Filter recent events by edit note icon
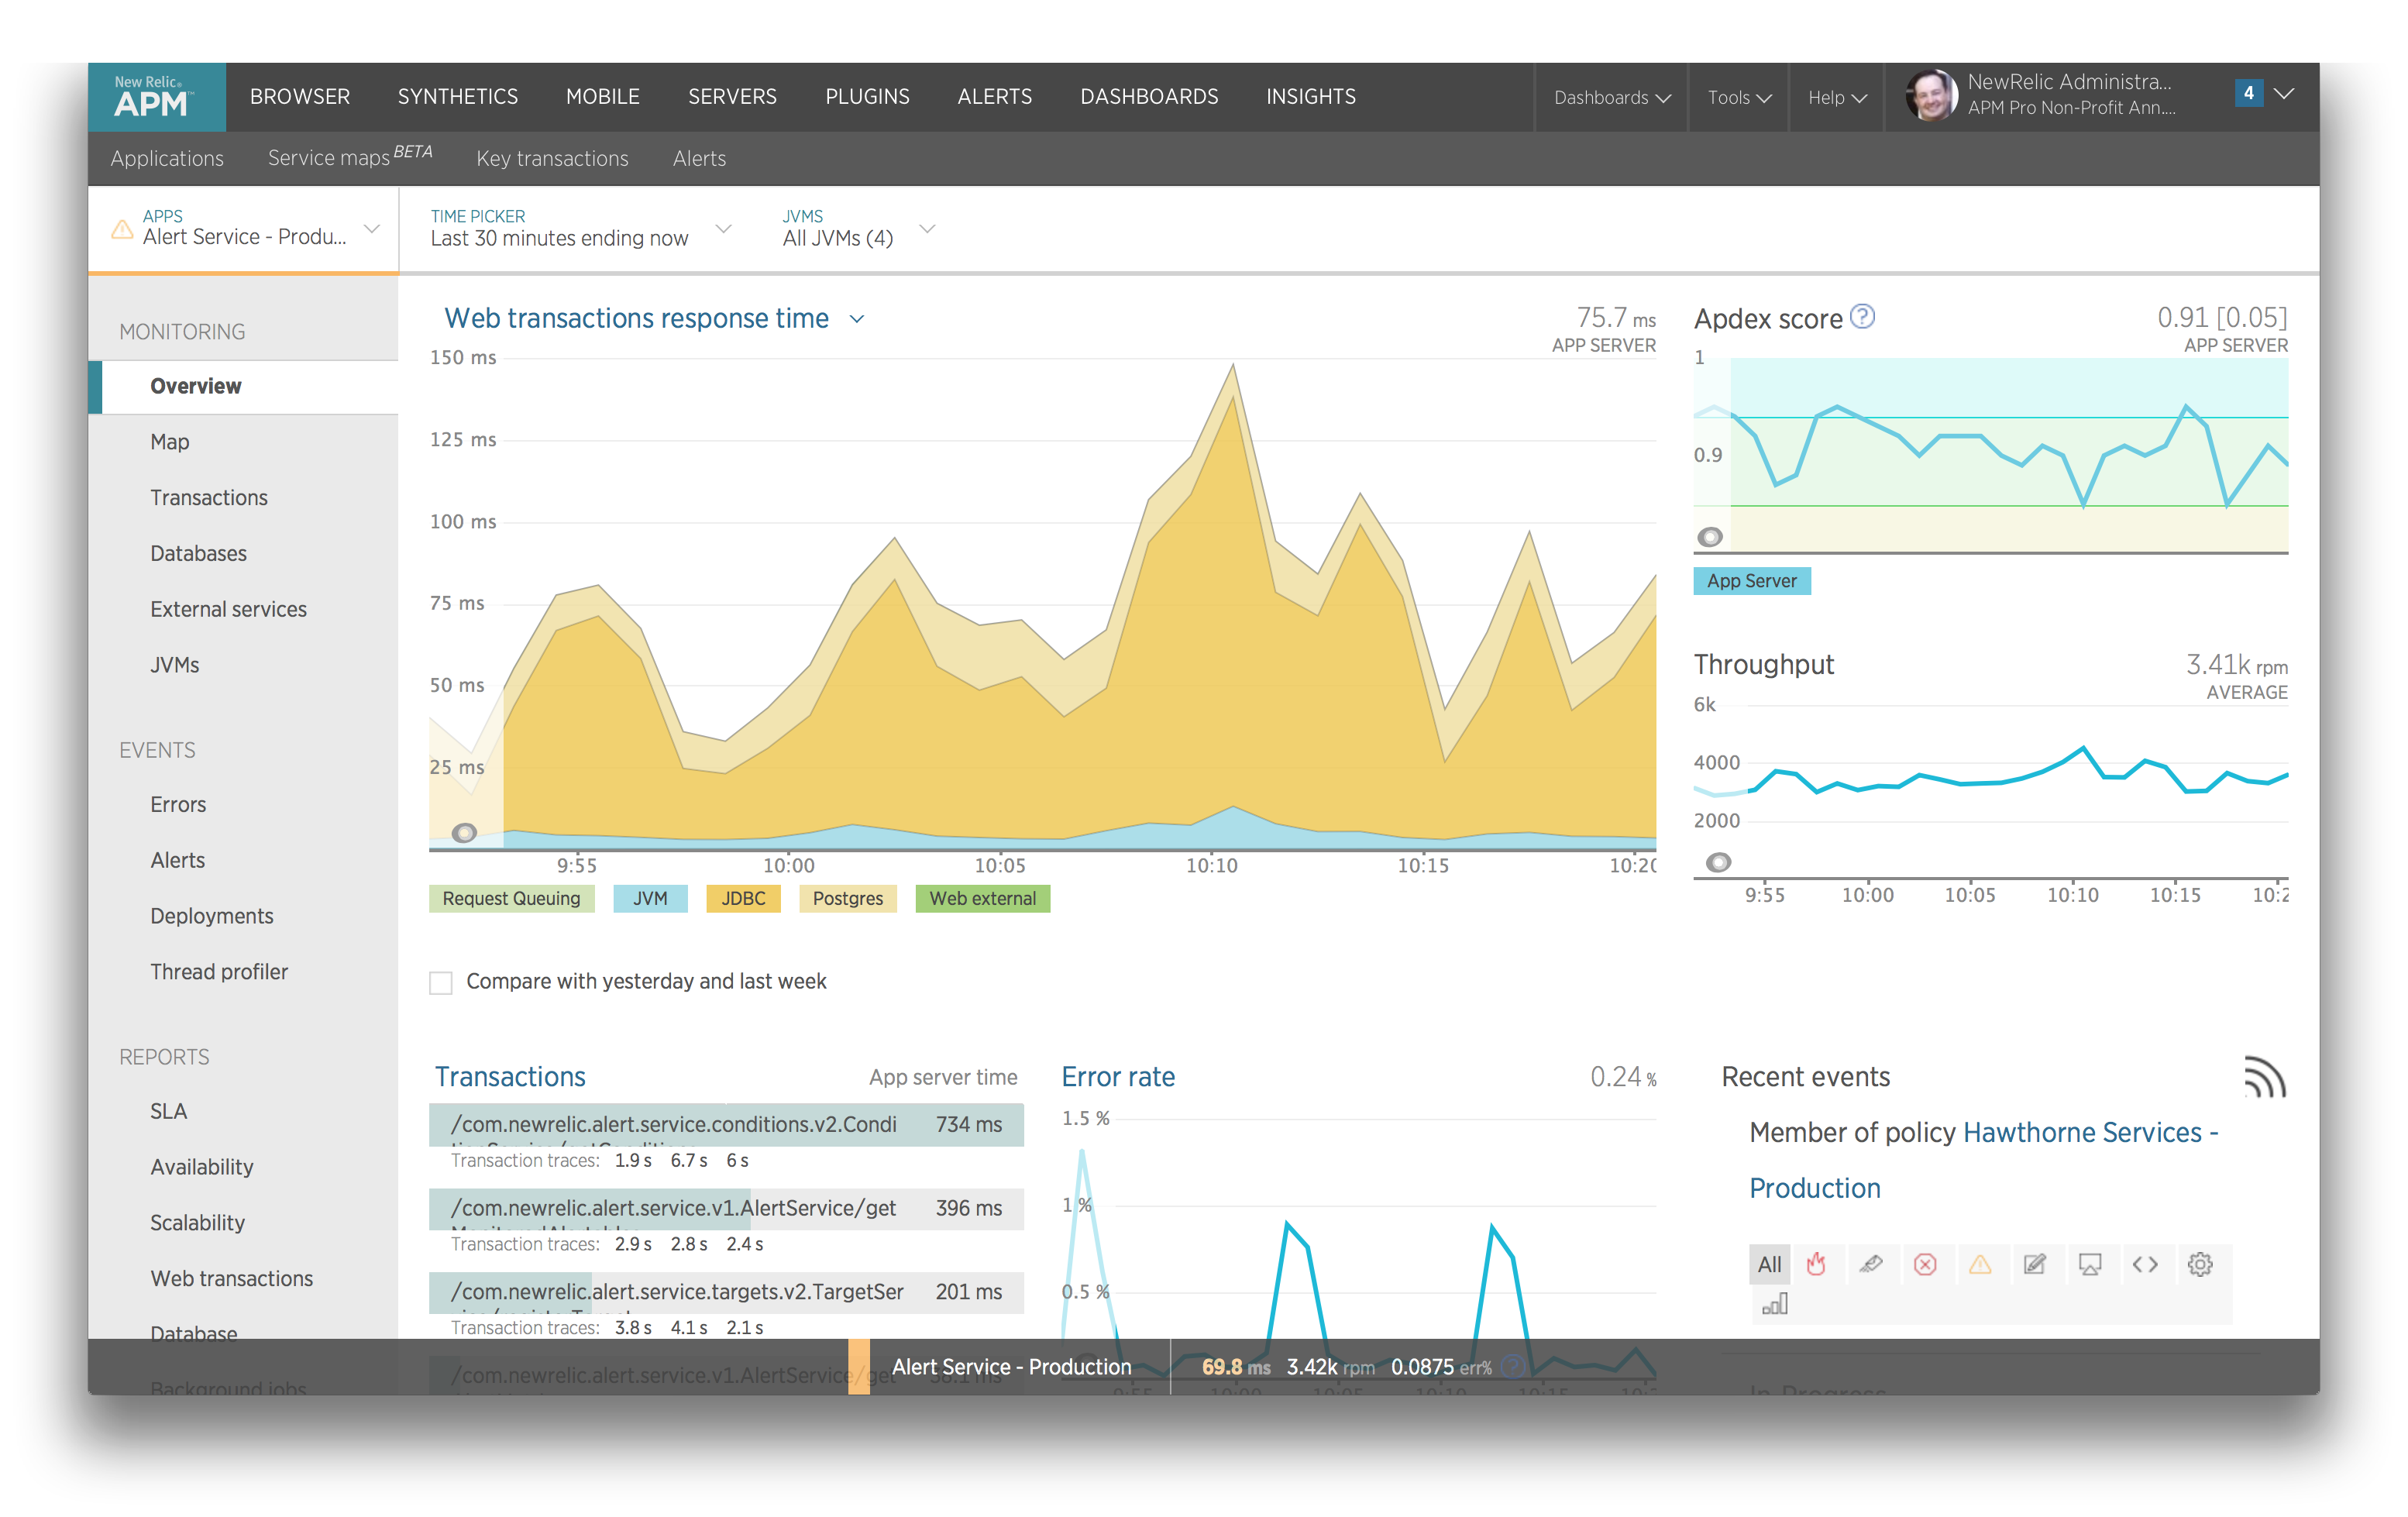This screenshot has height=1517, width=2408. click(2035, 1264)
